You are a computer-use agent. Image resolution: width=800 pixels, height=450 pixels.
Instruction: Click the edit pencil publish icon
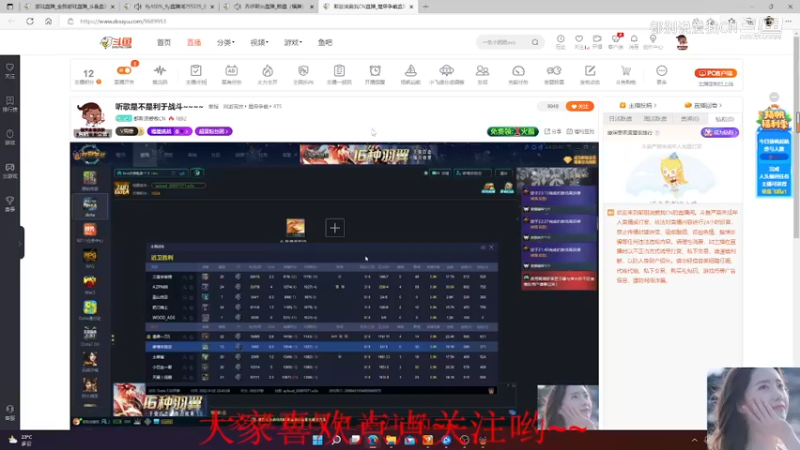pos(590,70)
